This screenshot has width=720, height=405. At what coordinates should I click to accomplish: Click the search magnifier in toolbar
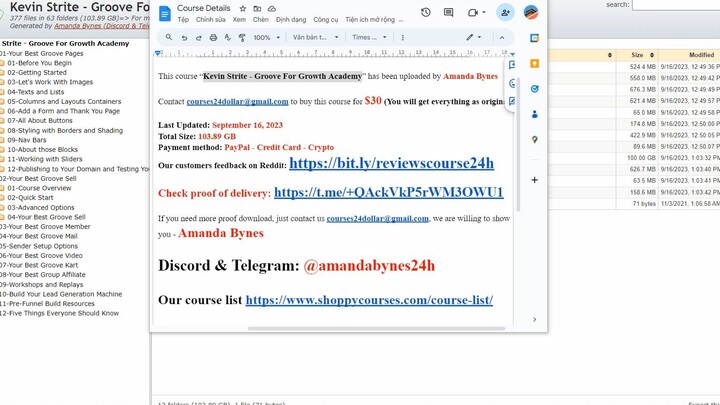(169, 37)
